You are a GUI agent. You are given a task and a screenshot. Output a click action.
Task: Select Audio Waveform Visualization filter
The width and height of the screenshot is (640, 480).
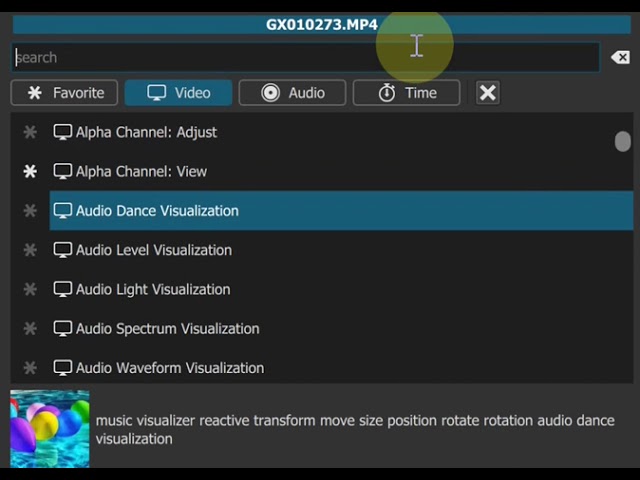[x=341, y=368]
